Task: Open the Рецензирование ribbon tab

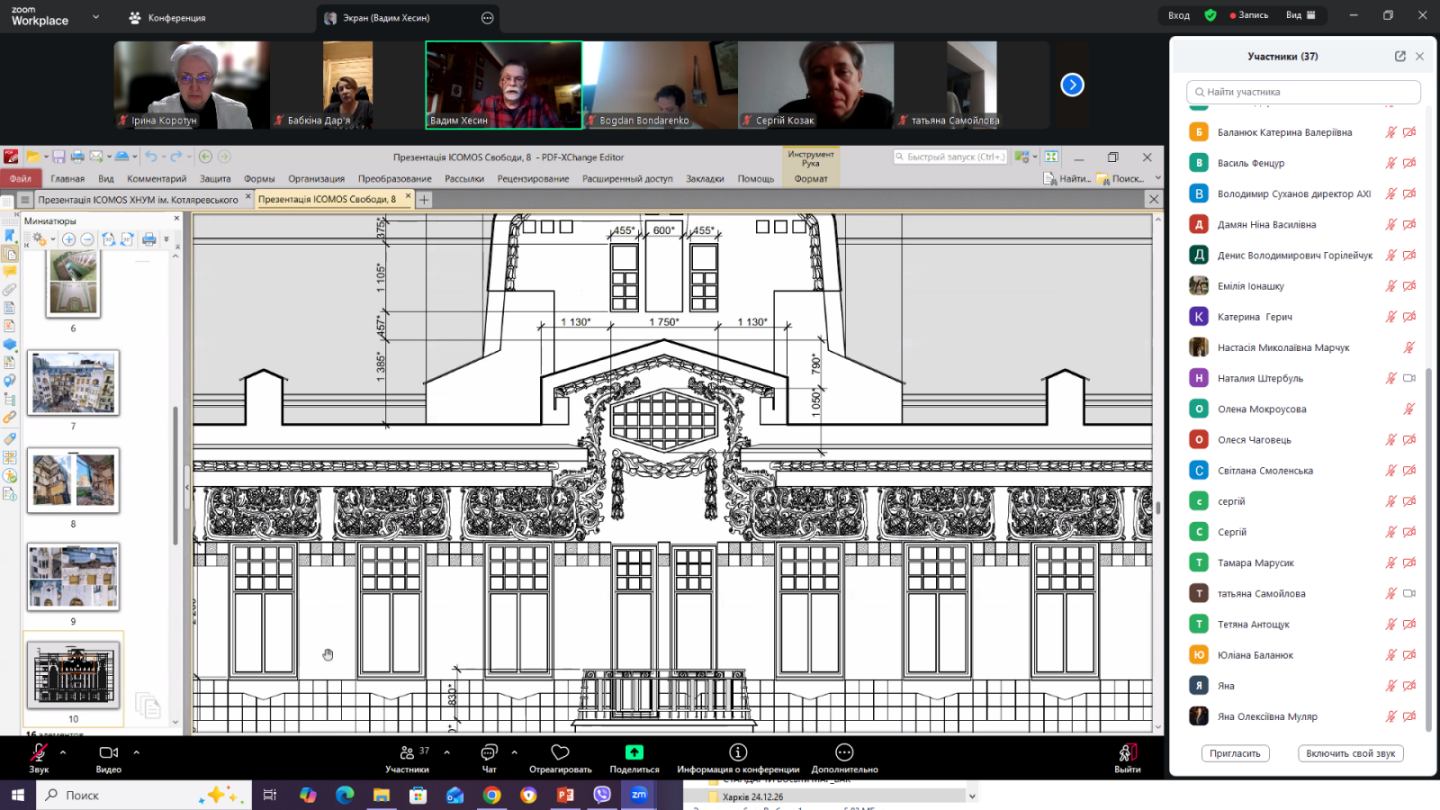Action: 533,179
